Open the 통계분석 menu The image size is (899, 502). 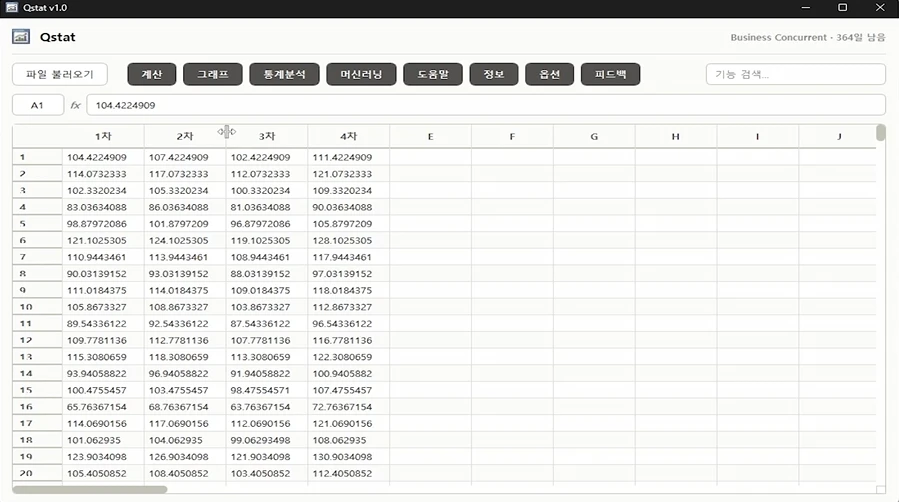[x=284, y=74]
